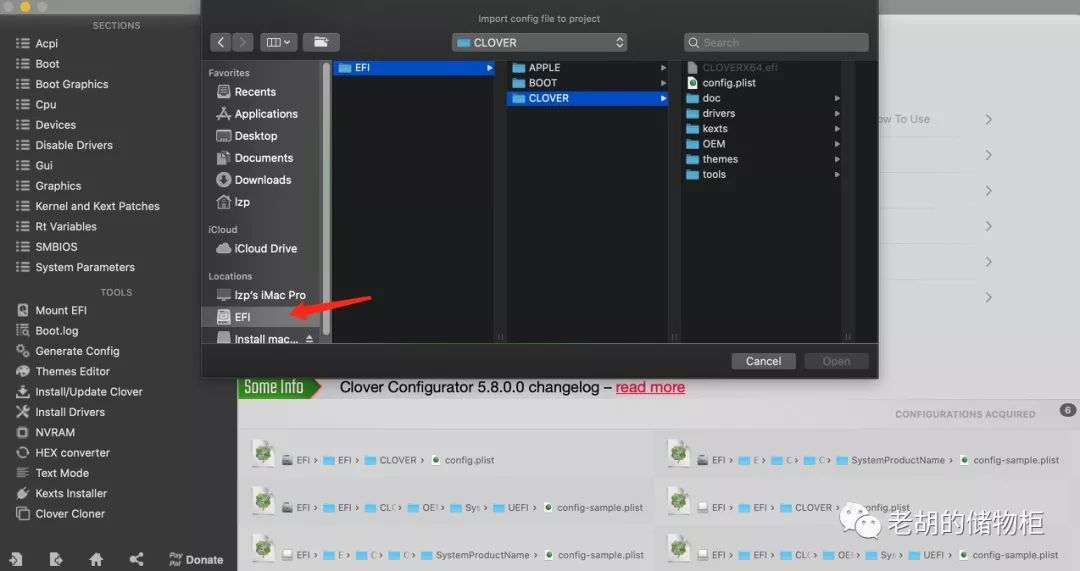
Task: Expand the themes folder arrow
Action: 837,159
